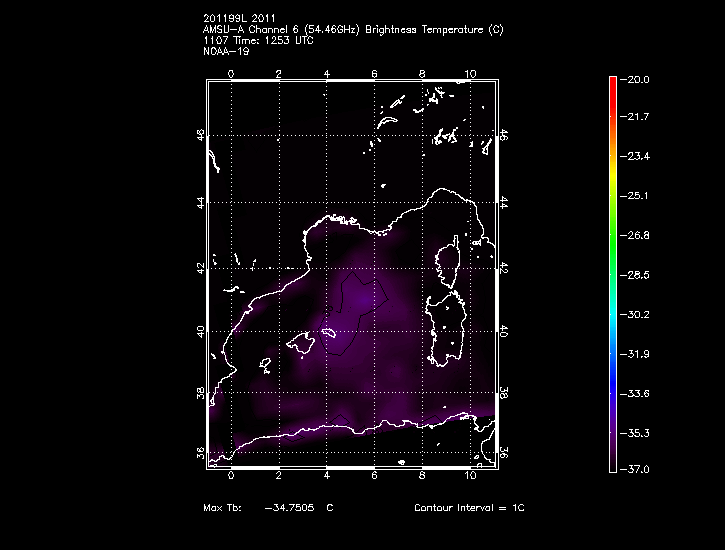
Task: Click the latitude label 44 on the left axis
Action: click(x=201, y=202)
